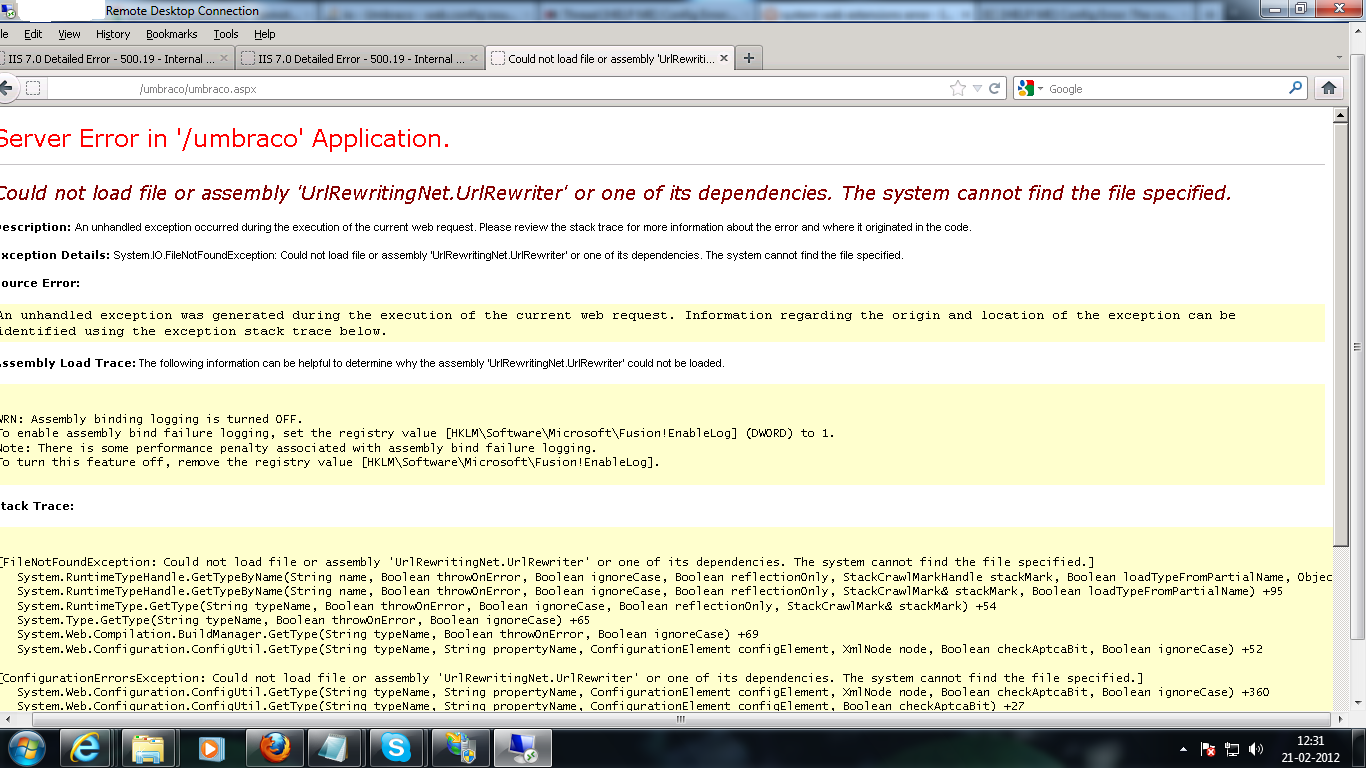Open the Help menu
Viewport: 1366px width, 768px height.
264,34
